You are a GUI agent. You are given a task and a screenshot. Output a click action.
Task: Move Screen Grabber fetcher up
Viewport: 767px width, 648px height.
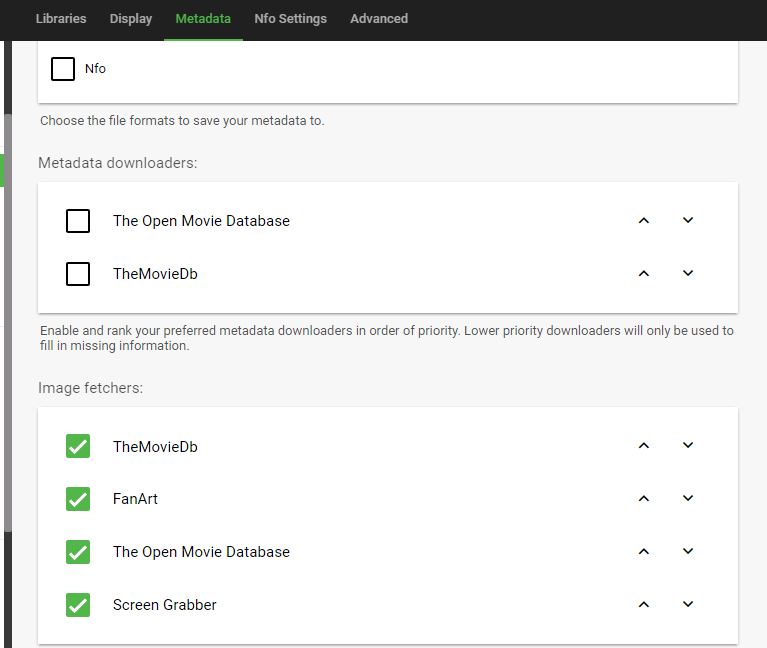[x=644, y=605]
